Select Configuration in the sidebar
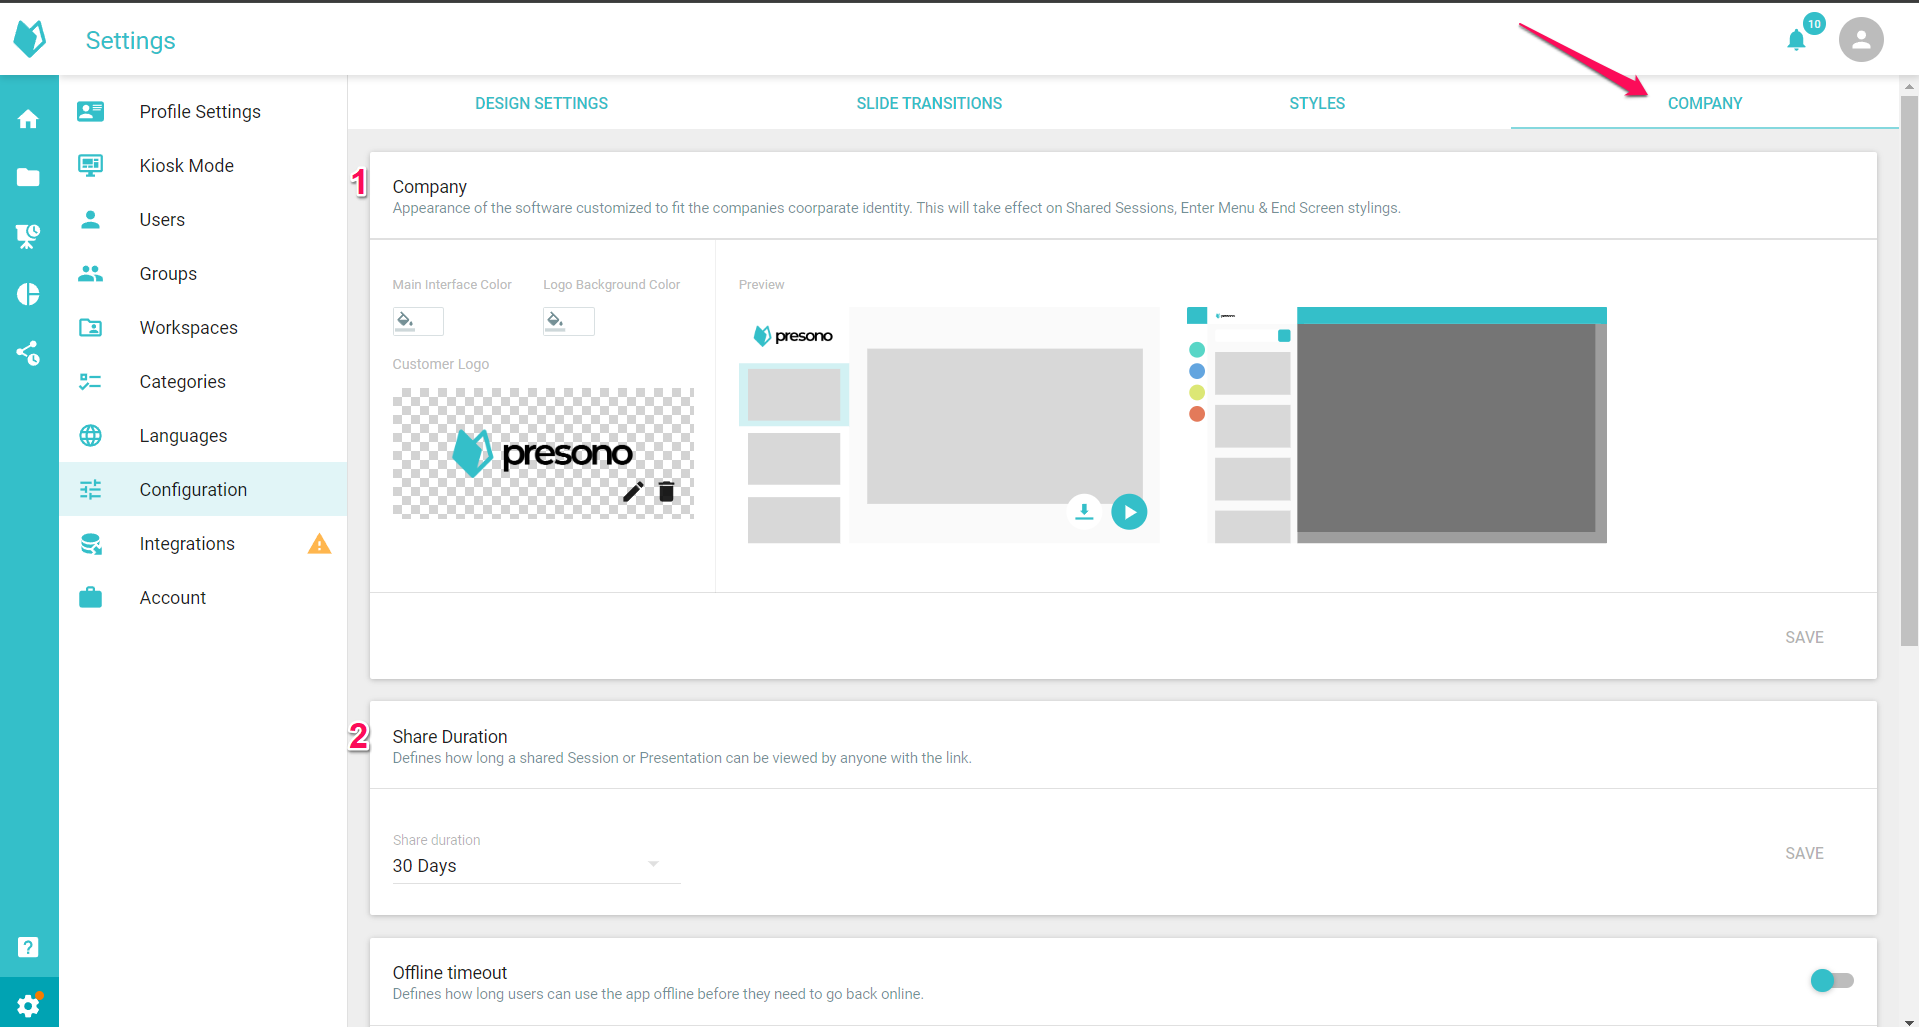 click(x=203, y=489)
